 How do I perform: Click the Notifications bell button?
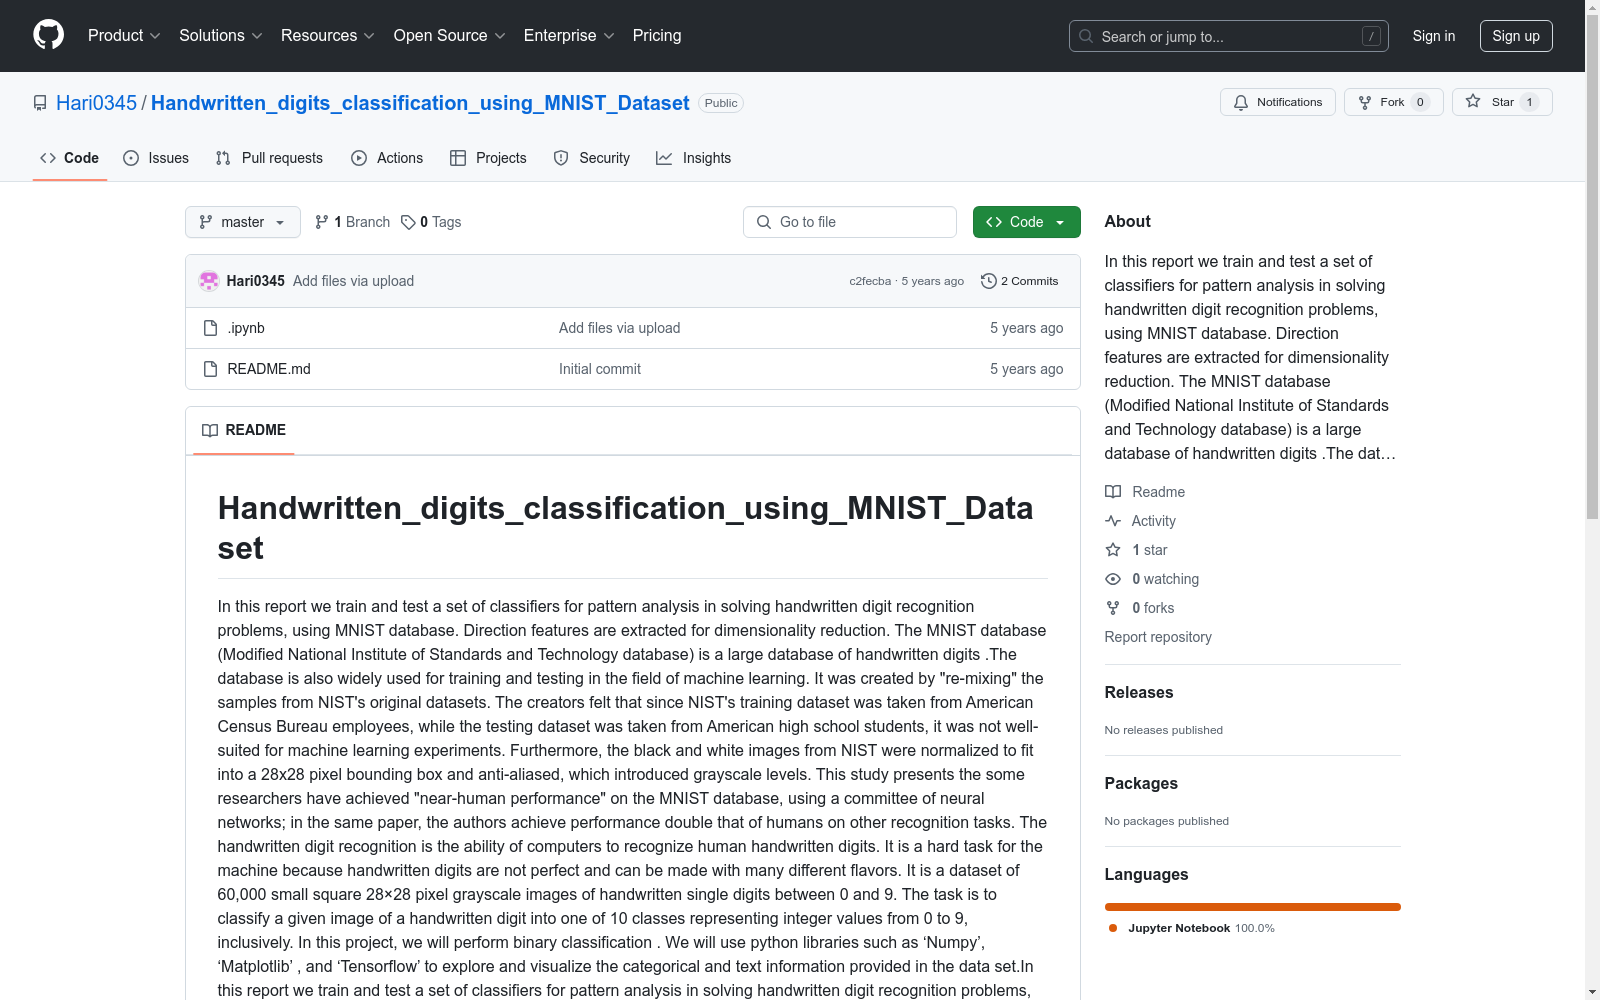coord(1277,102)
